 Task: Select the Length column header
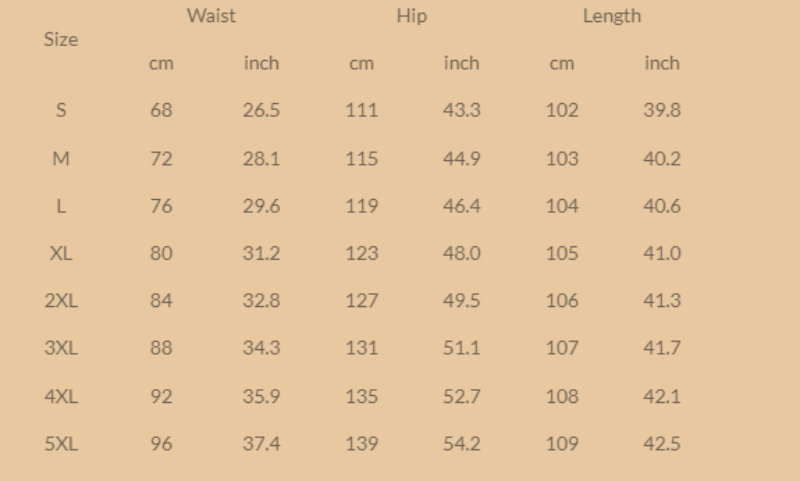click(611, 16)
